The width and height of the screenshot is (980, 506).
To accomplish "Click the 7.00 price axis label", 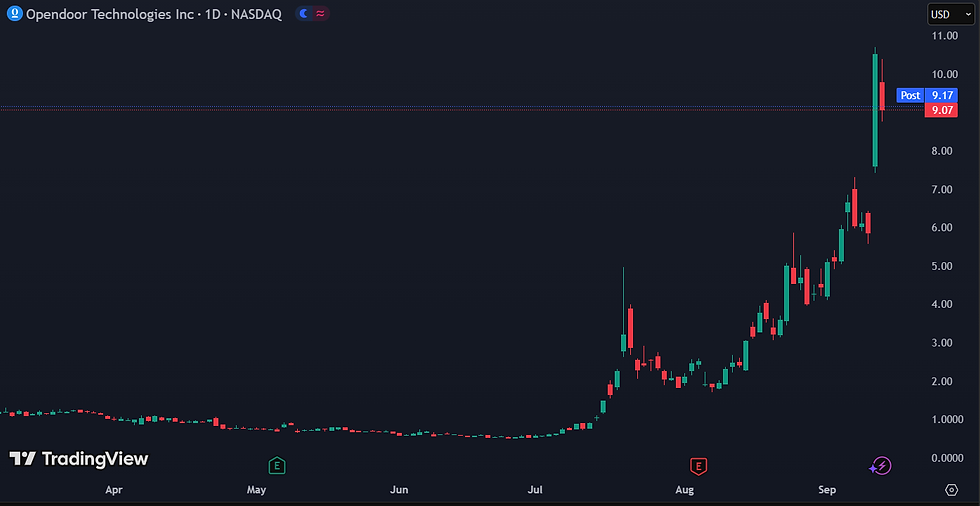I will 944,189.
